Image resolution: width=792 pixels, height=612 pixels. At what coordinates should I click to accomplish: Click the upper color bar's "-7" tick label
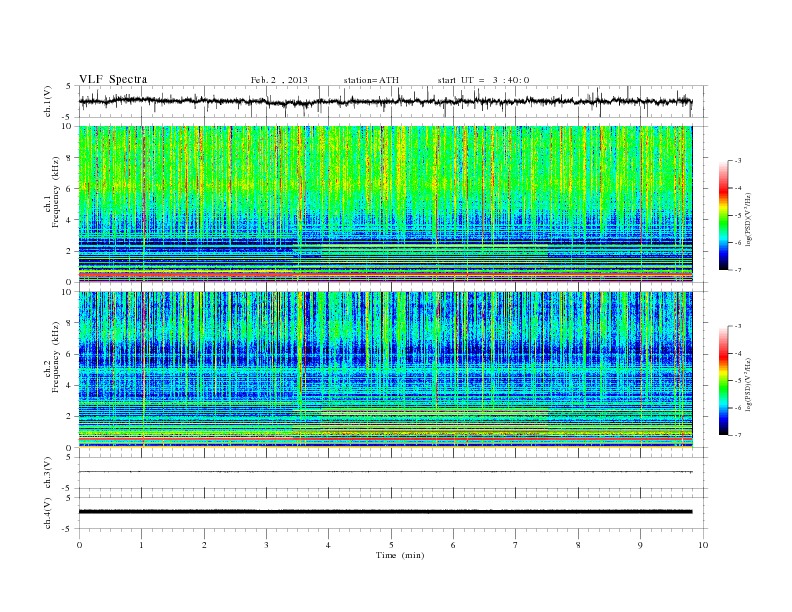coord(737,270)
